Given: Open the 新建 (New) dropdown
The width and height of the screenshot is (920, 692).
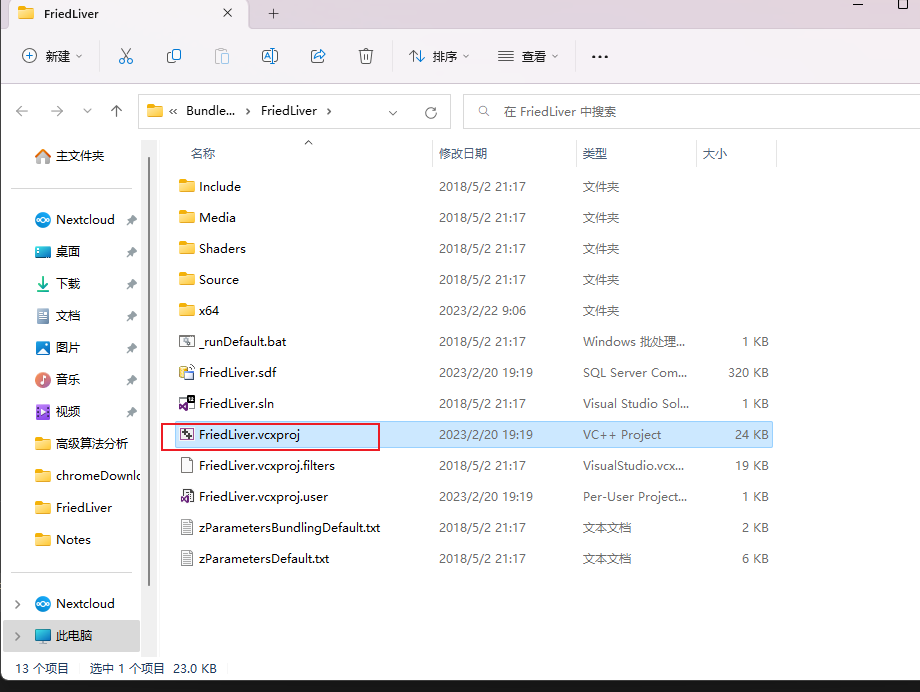Looking at the screenshot, I should 53,56.
